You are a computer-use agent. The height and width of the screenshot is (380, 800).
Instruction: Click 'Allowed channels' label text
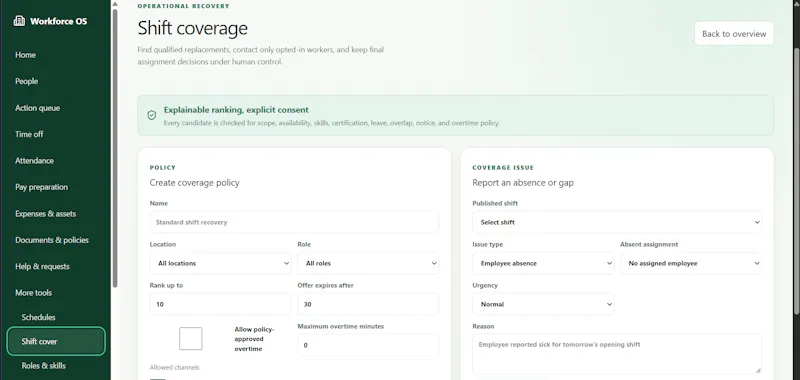point(174,367)
